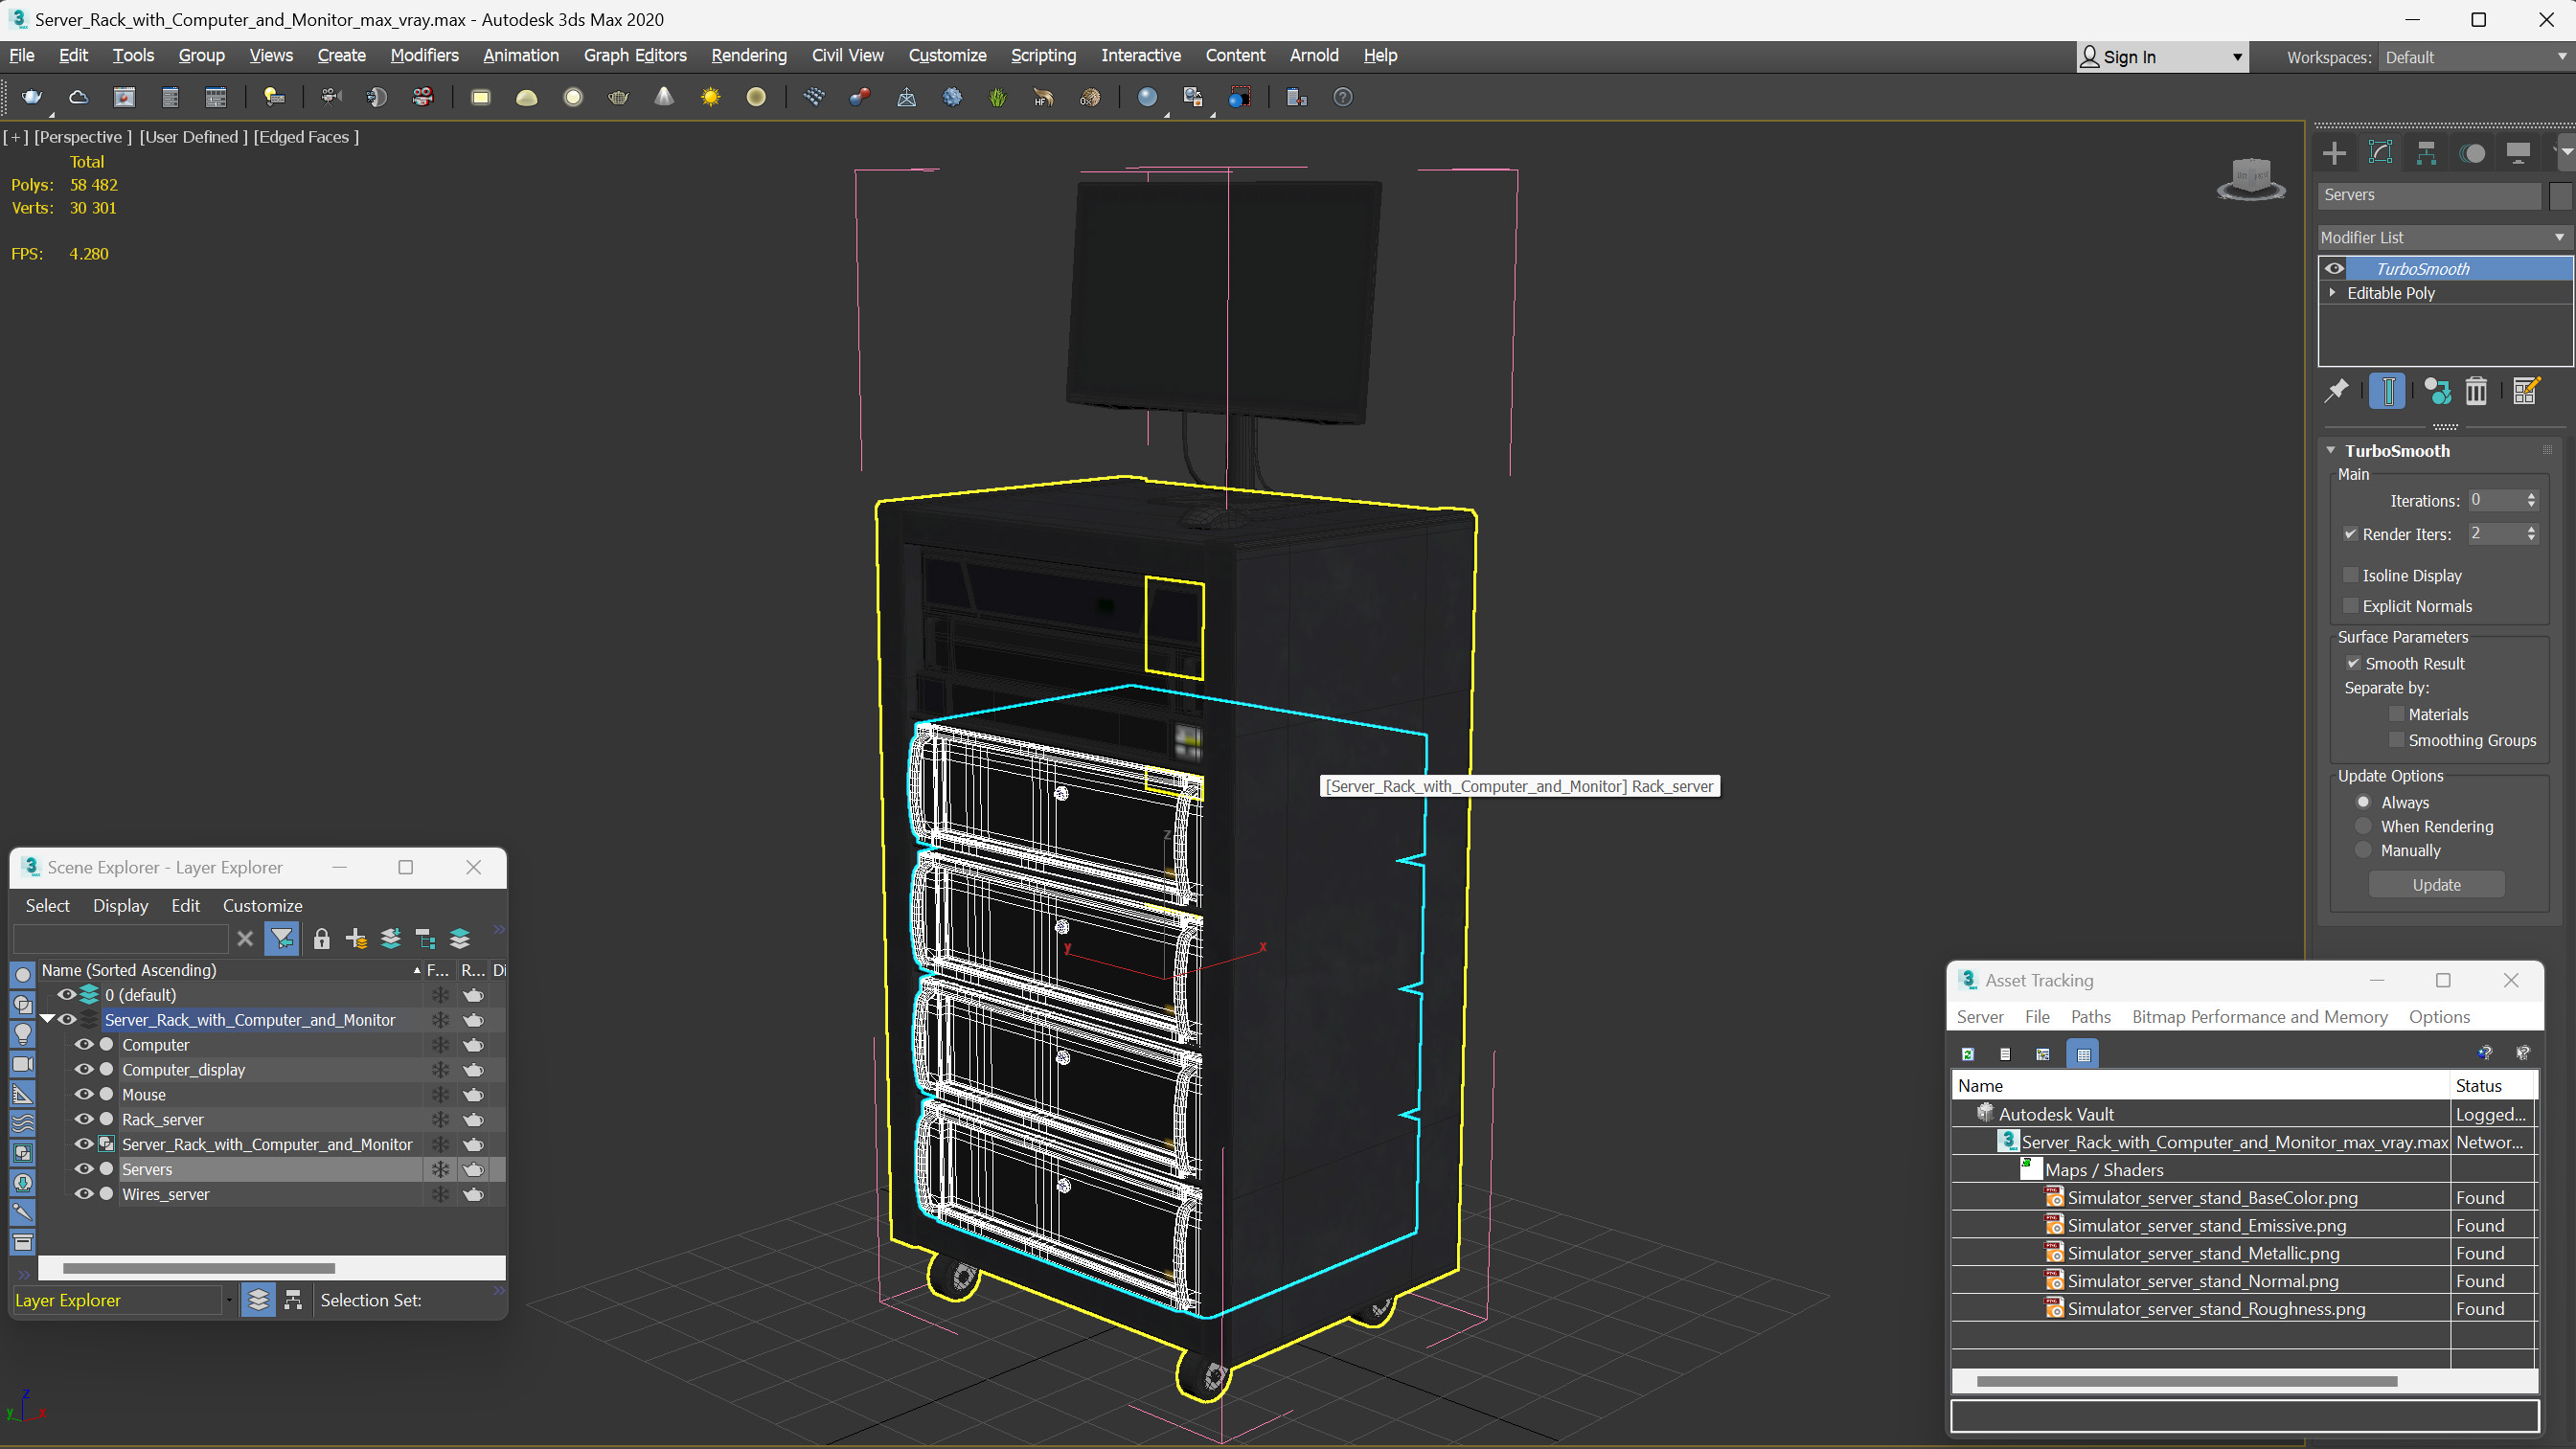Open the Scripting menu
Viewport: 2576px width, 1449px height.
coord(1043,55)
